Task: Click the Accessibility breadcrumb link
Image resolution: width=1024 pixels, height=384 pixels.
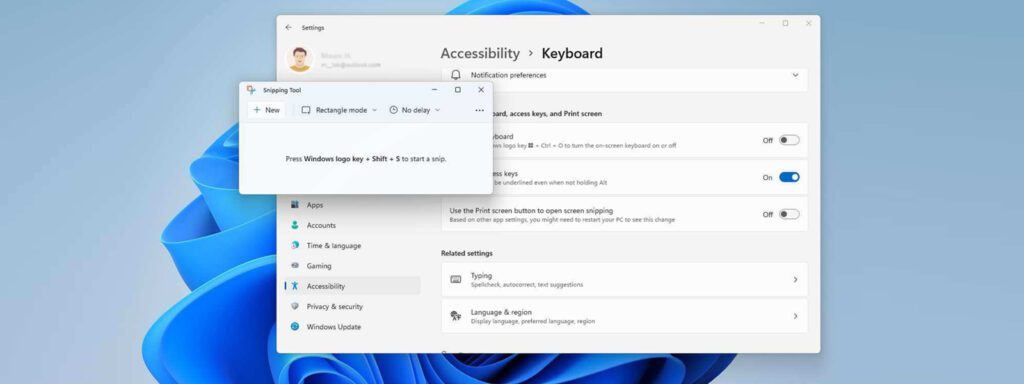Action: [480, 54]
